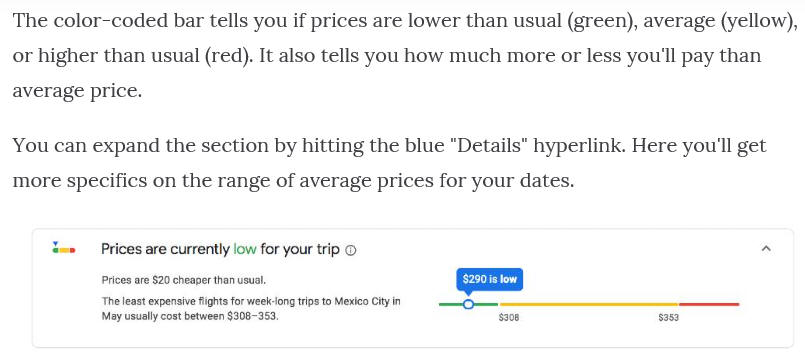
Task: Open the info icon beside trip heading
Action: pos(351,251)
